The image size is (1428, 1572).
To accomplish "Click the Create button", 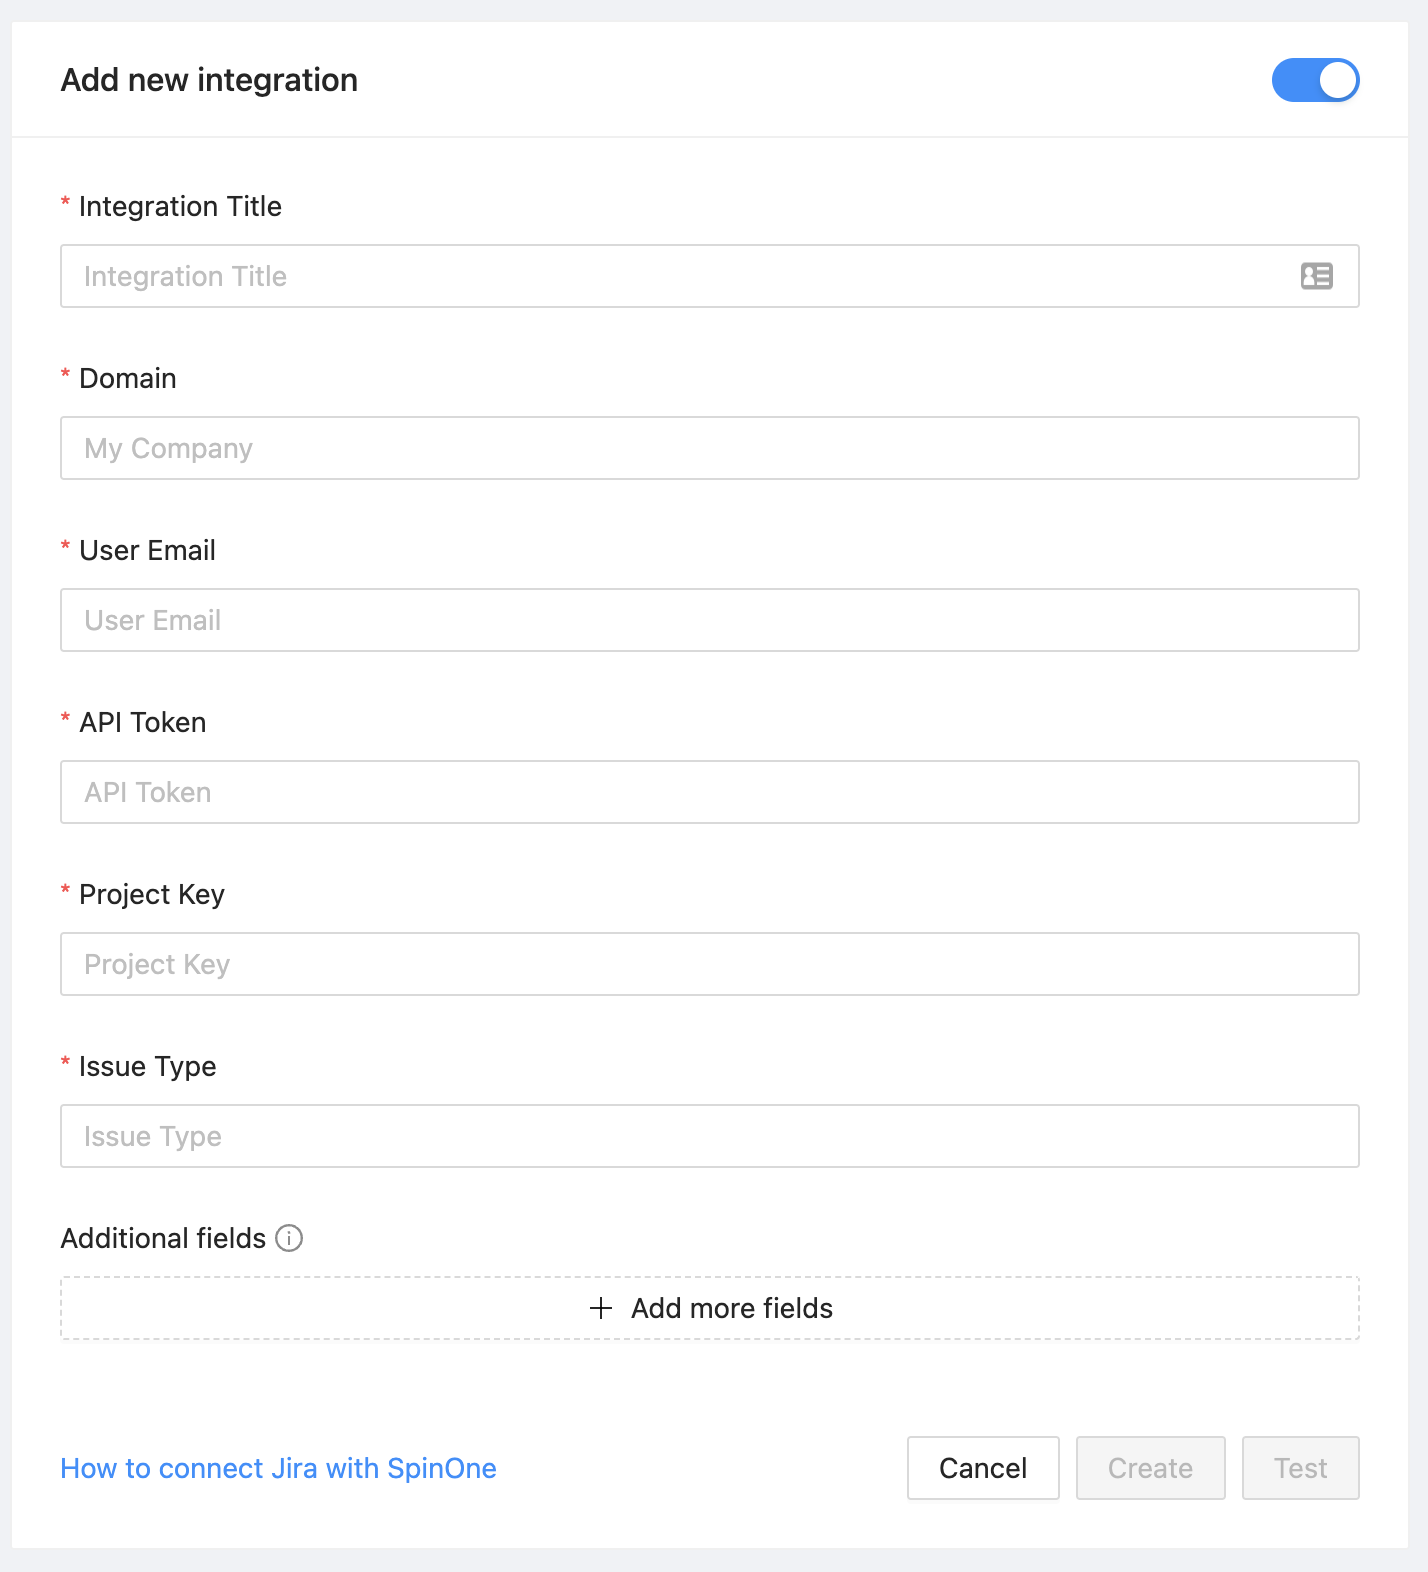I will [x=1150, y=1468].
